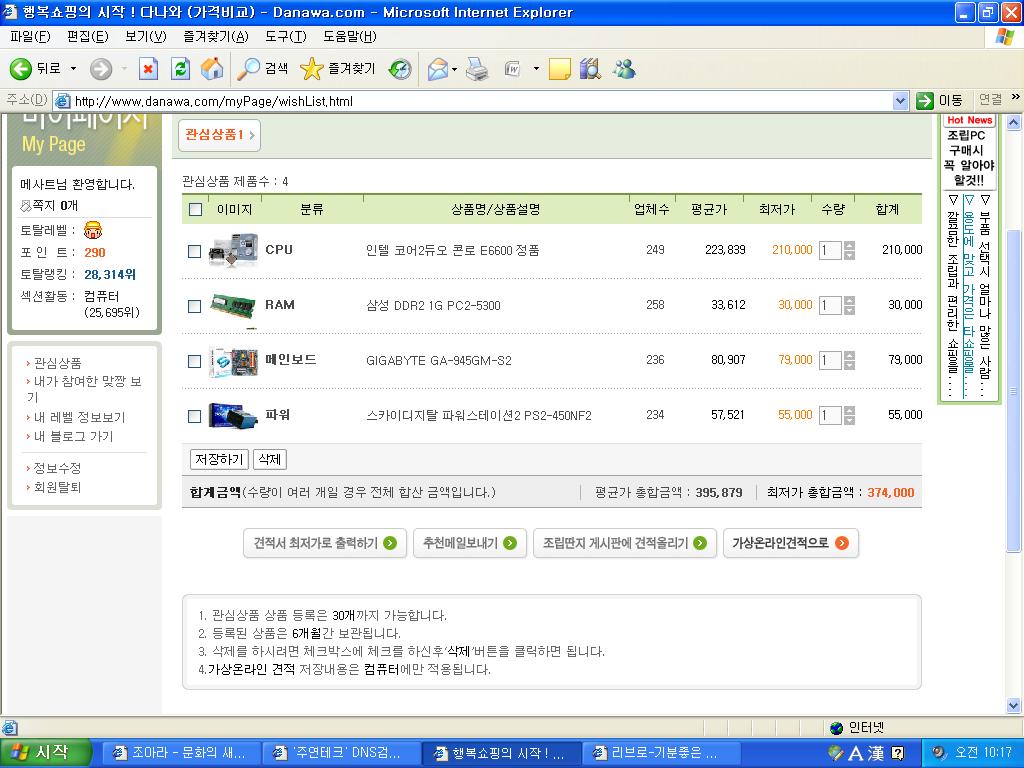Viewport: 1024px width, 768px height.
Task: Check the RAM row checkbox
Action: tap(195, 306)
